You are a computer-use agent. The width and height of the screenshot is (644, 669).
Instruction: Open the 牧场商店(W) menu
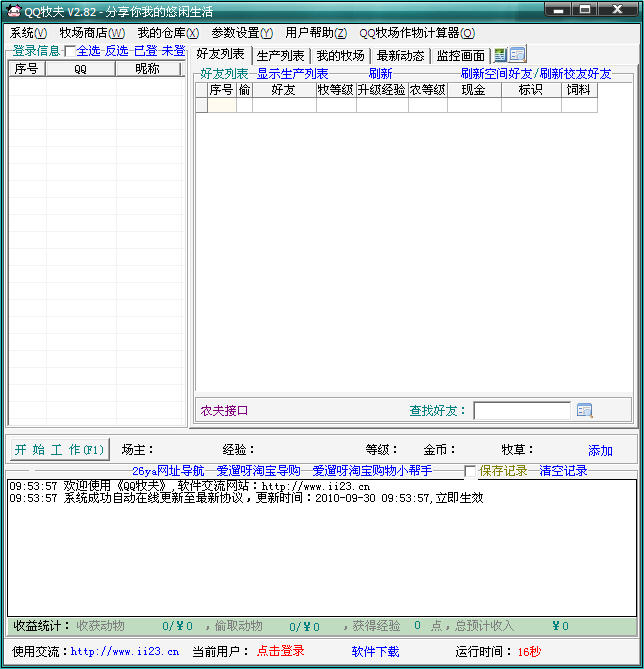[x=92, y=33]
